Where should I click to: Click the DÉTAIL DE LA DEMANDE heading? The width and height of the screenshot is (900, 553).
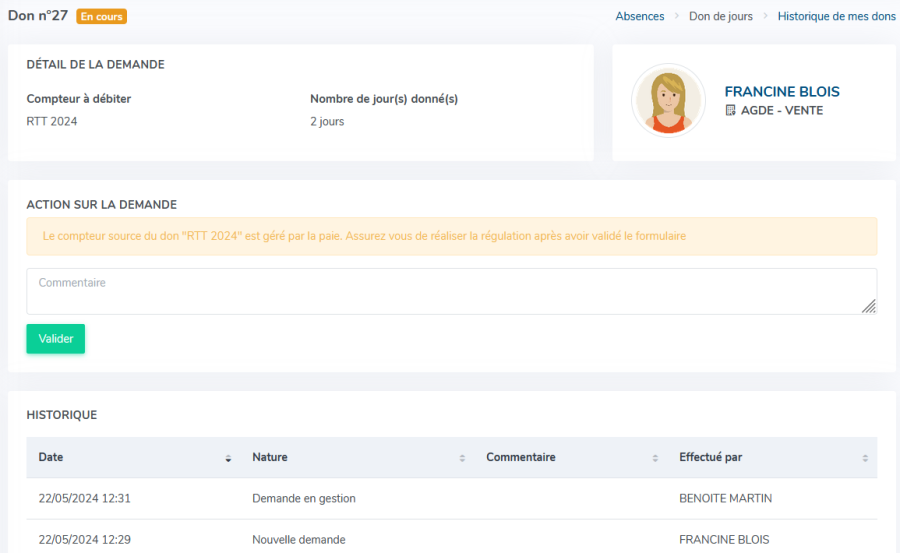click(95, 64)
